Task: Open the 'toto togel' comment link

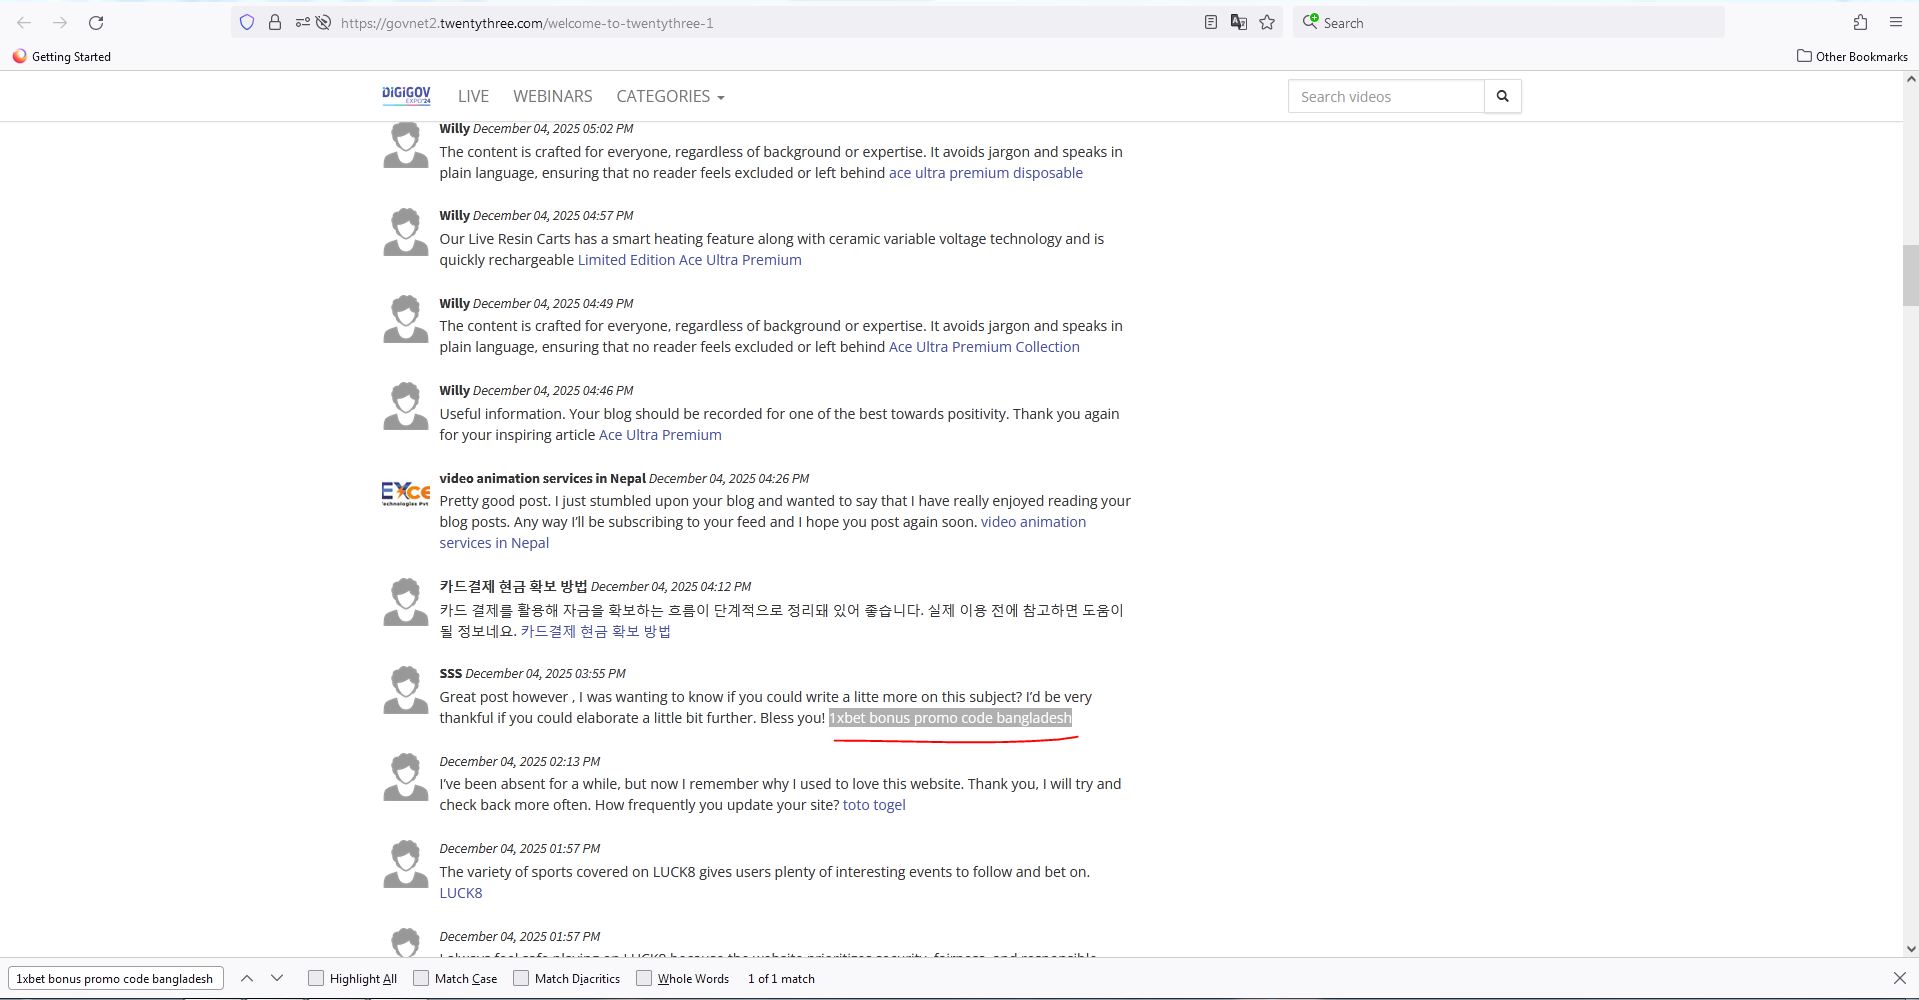Action: tap(873, 805)
